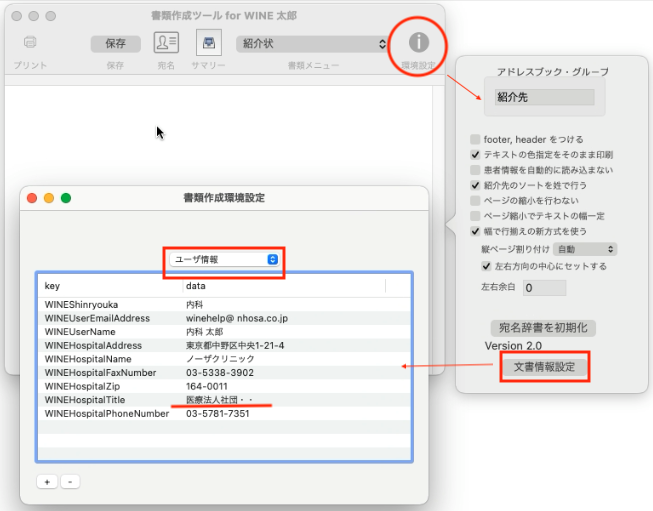Viewport: 653px width, 511px height.
Task: Click the プリント printer icon
Action: (30, 43)
